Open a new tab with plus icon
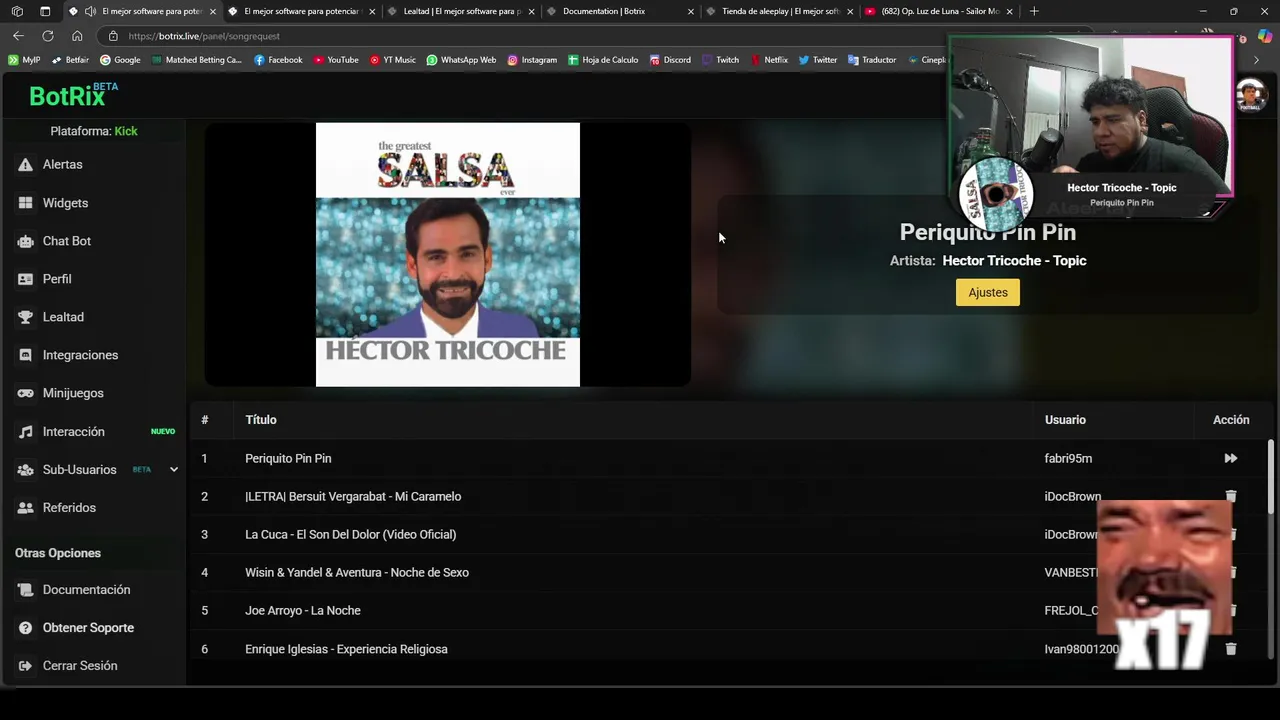 (1034, 11)
